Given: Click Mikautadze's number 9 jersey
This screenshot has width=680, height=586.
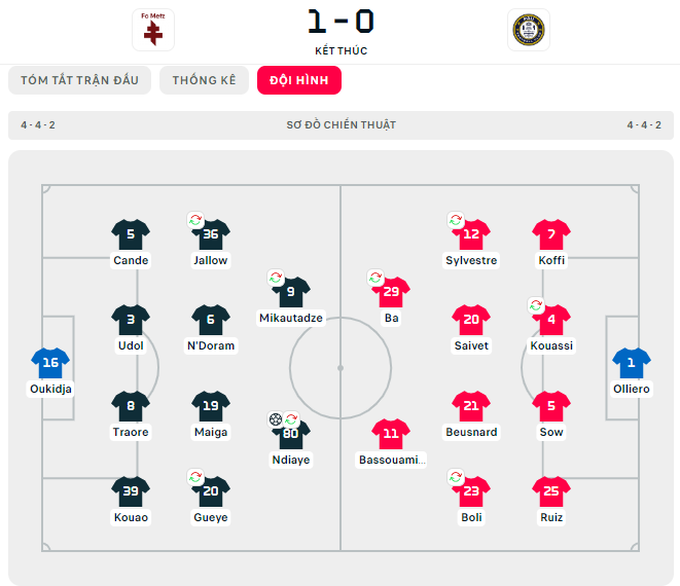Looking at the screenshot, I should click(x=291, y=293).
